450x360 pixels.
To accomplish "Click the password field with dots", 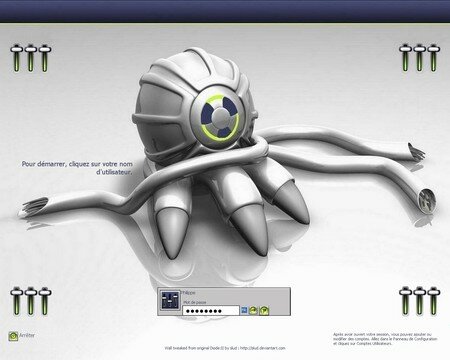I will point(211,311).
